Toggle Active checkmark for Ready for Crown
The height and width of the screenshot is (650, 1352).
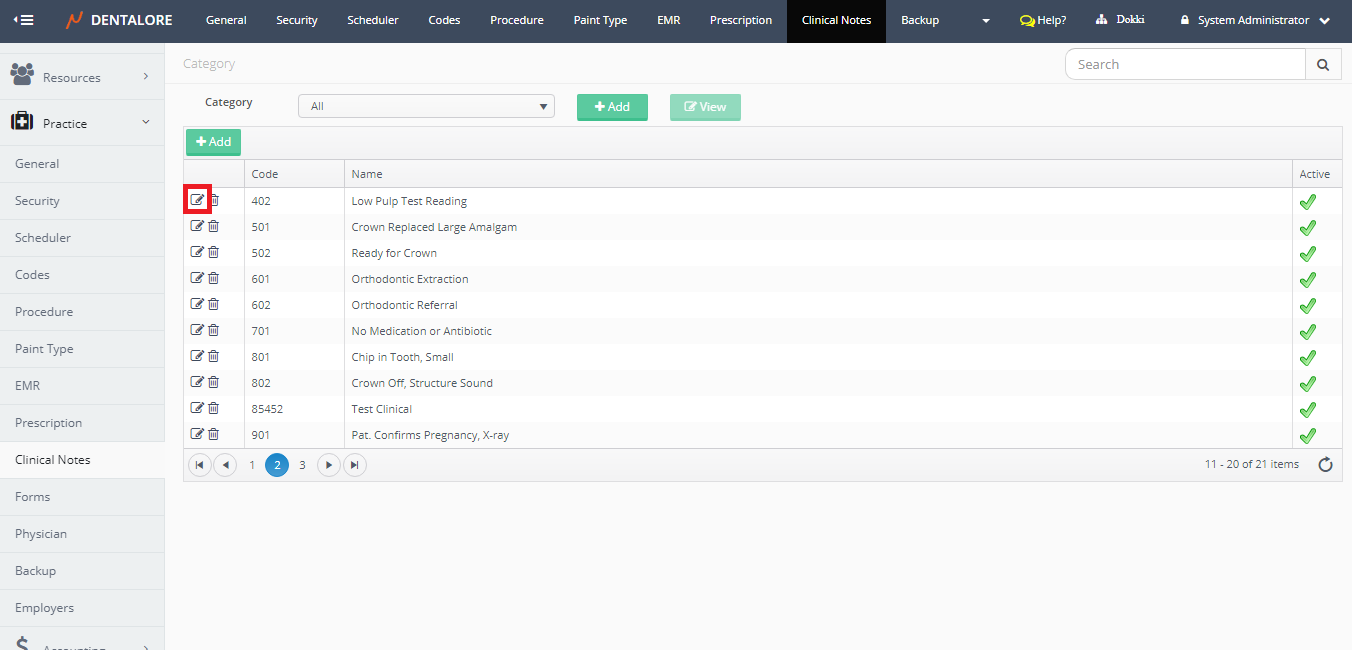pos(1307,253)
